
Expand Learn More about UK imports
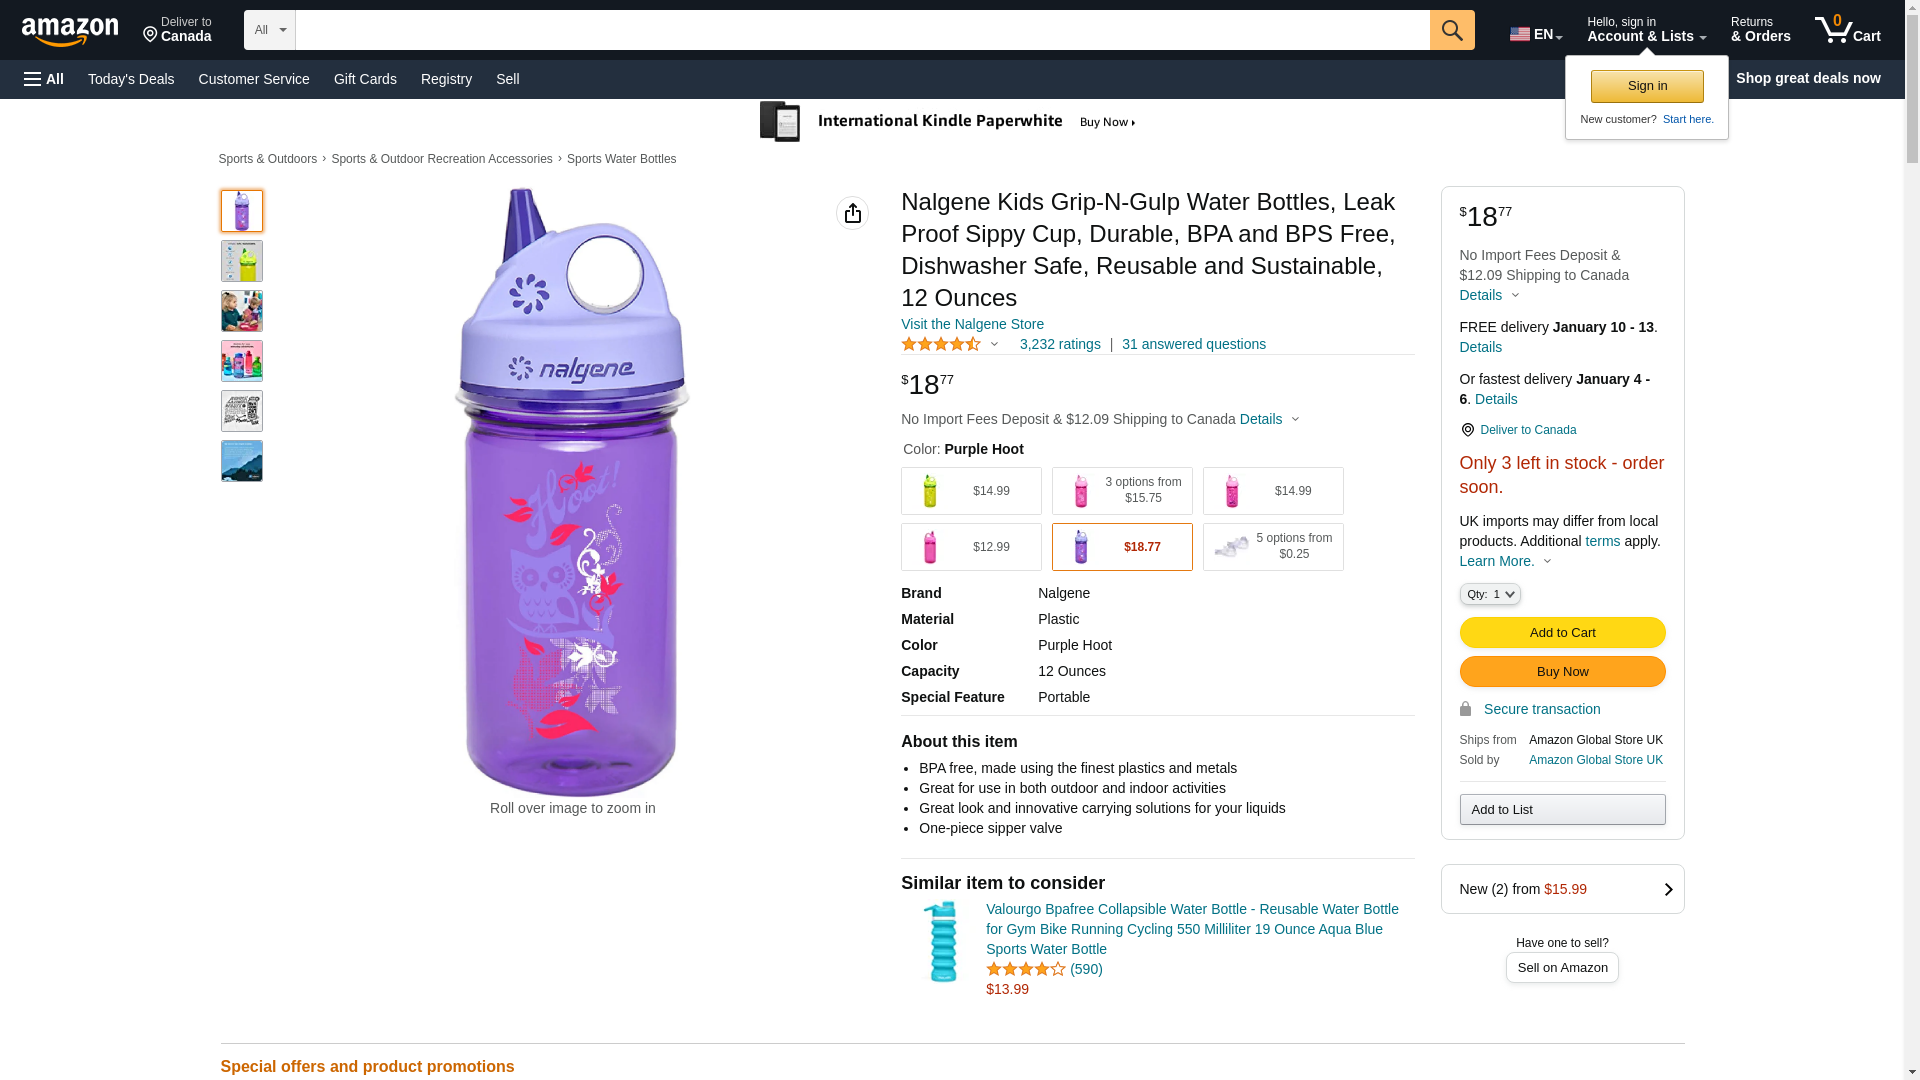coord(1505,561)
